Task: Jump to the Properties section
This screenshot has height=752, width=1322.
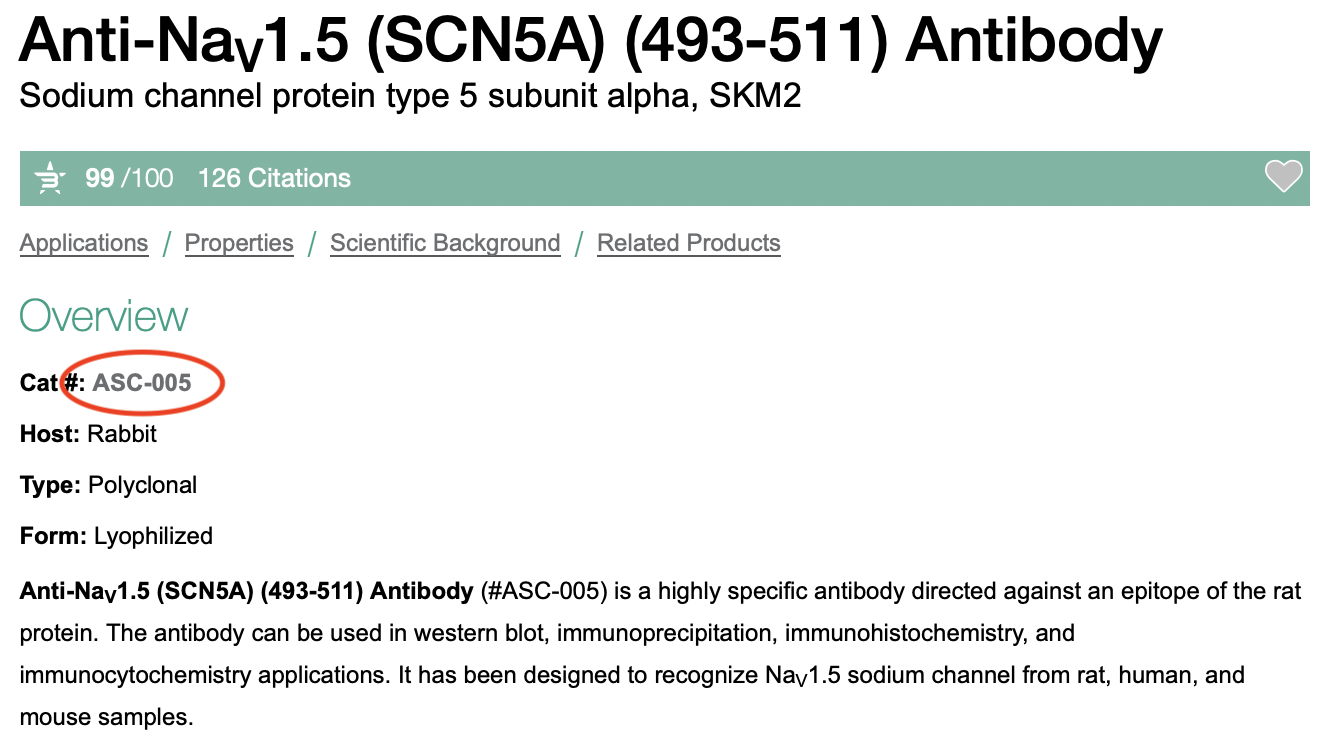Action: tap(239, 243)
